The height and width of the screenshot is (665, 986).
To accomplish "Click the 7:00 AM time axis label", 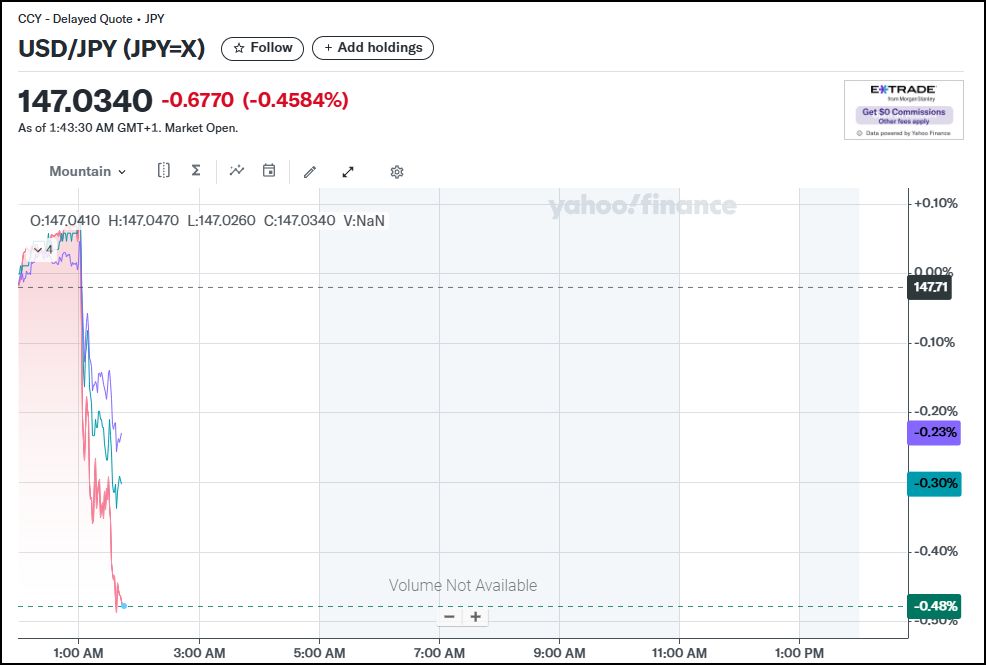I will (x=440, y=653).
